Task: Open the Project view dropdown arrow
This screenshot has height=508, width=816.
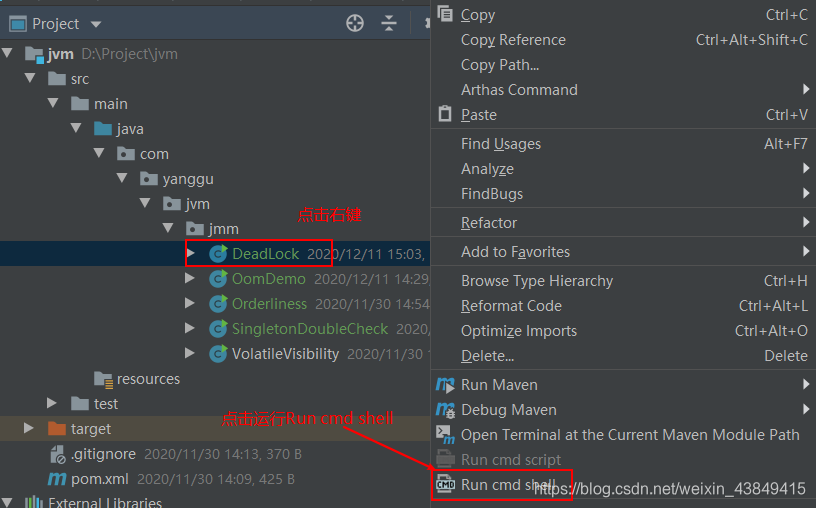Action: (96, 24)
